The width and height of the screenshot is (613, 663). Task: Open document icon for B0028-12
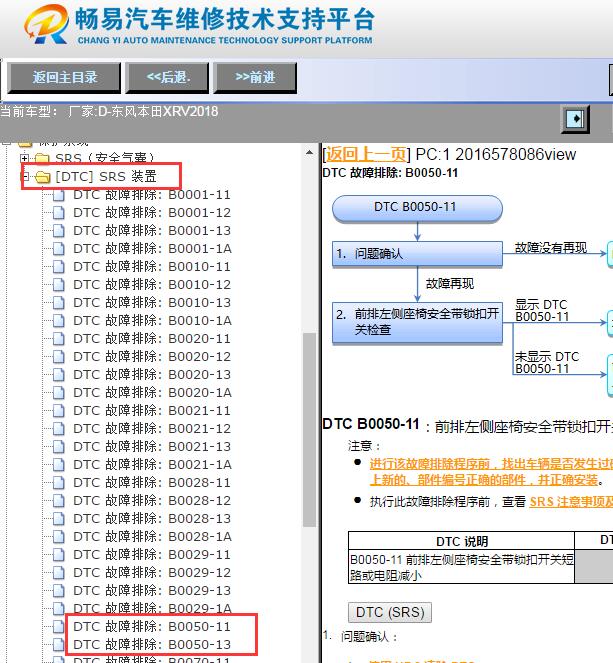pyautogui.click(x=59, y=500)
